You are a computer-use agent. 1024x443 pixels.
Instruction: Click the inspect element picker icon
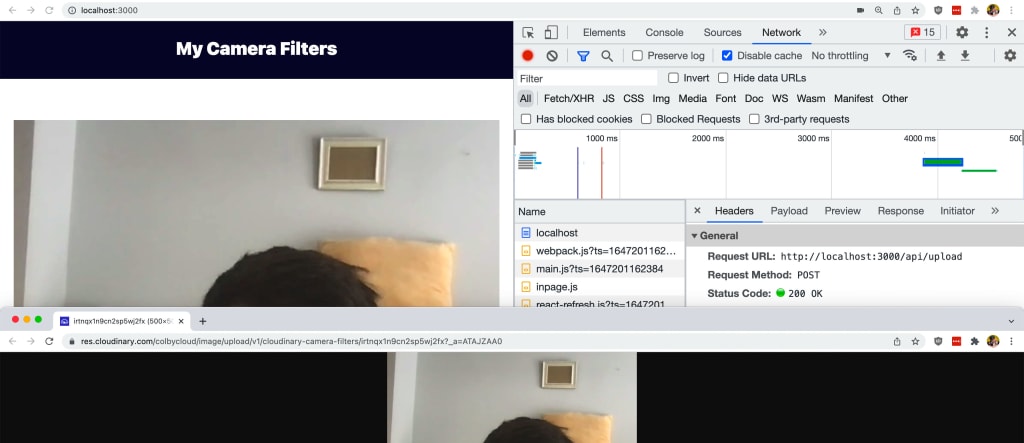click(x=528, y=33)
